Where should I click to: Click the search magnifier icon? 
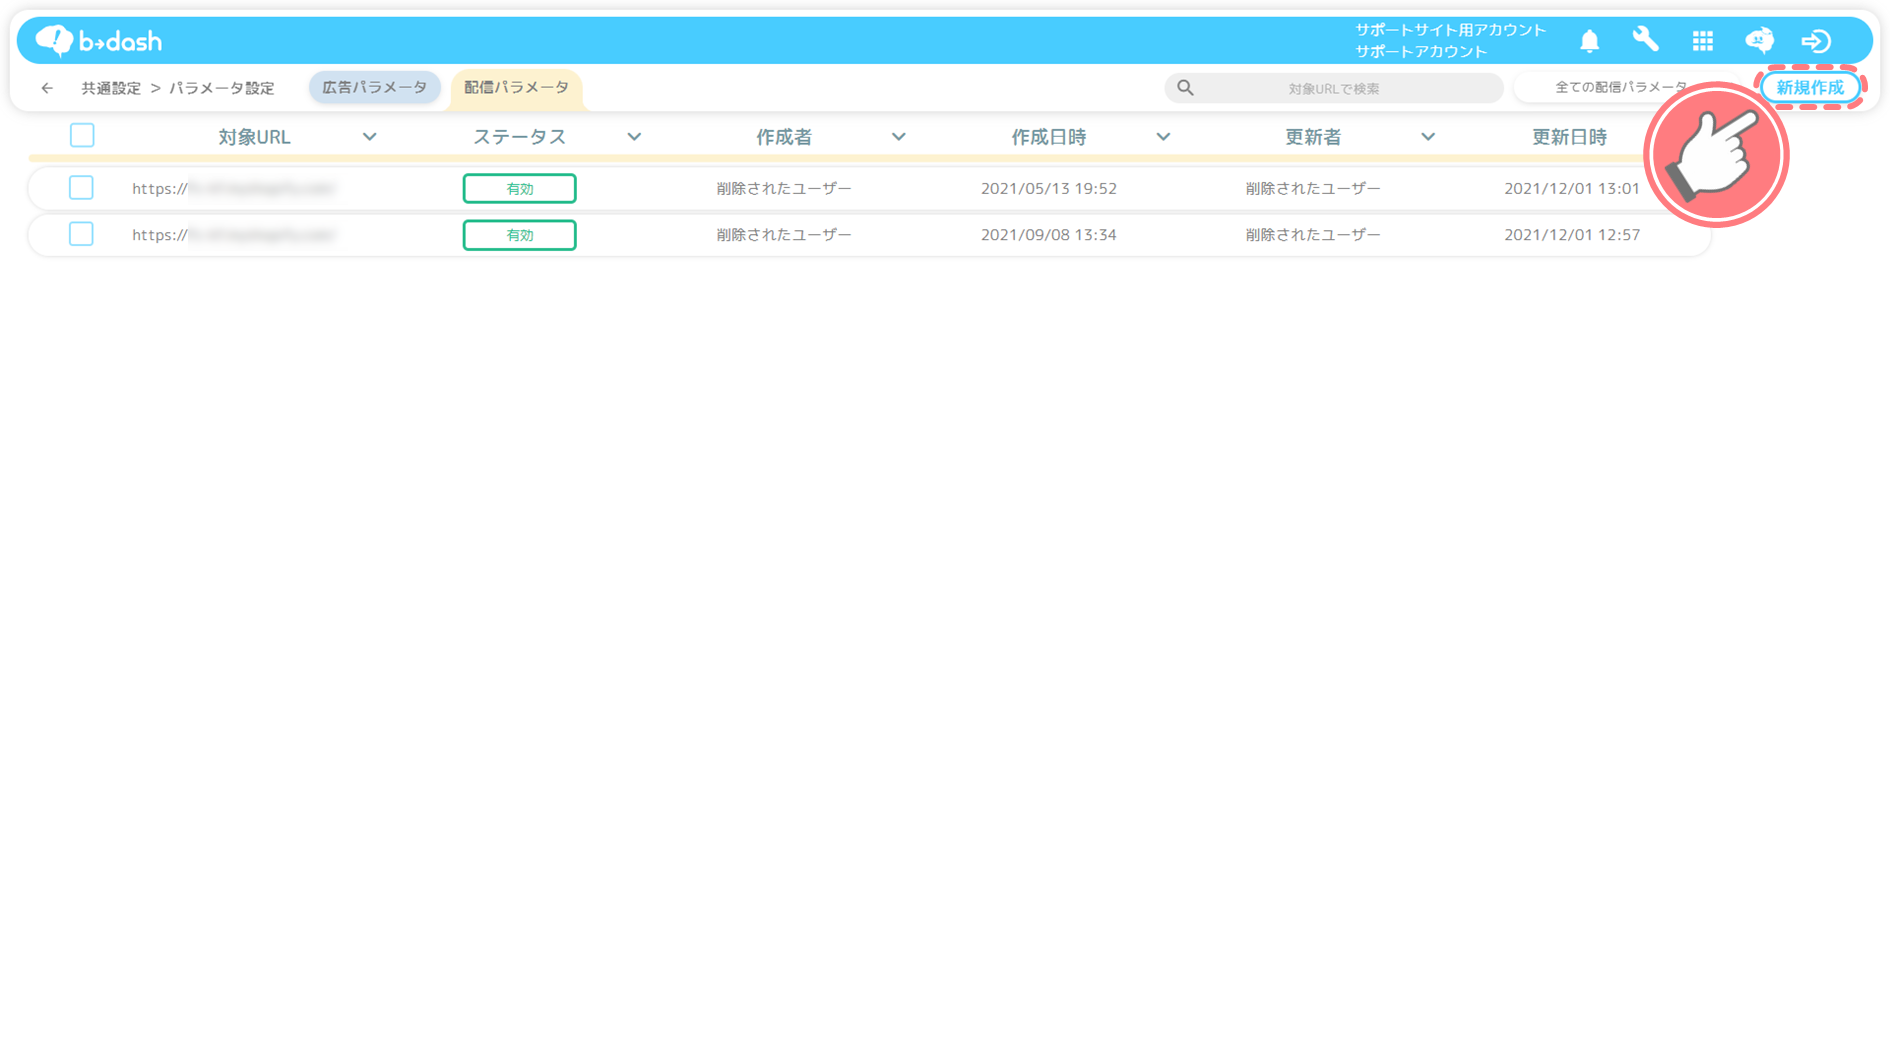click(1185, 88)
